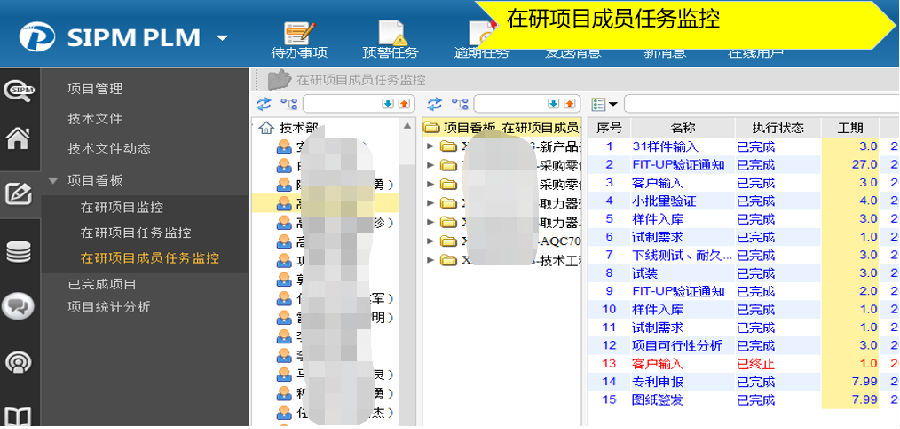Click the 专利申报 task name link

[657, 381]
